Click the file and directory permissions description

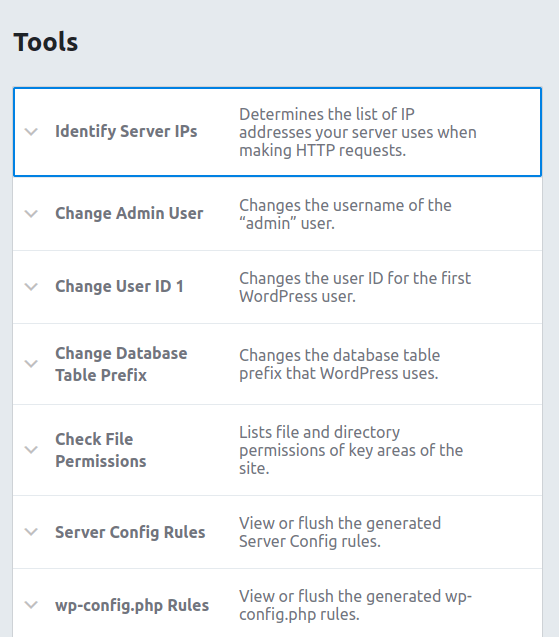(351, 450)
